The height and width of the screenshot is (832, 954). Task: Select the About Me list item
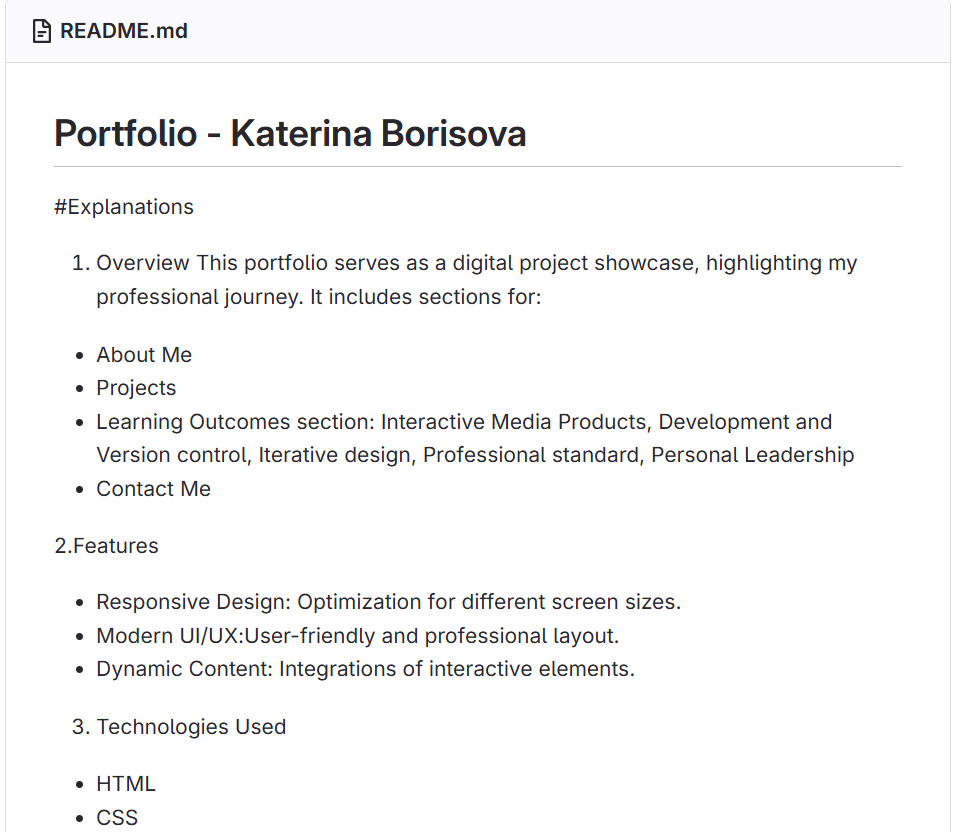click(x=144, y=354)
